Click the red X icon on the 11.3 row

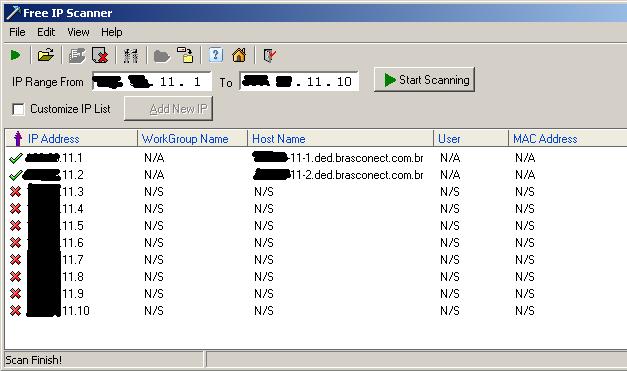coord(16,192)
